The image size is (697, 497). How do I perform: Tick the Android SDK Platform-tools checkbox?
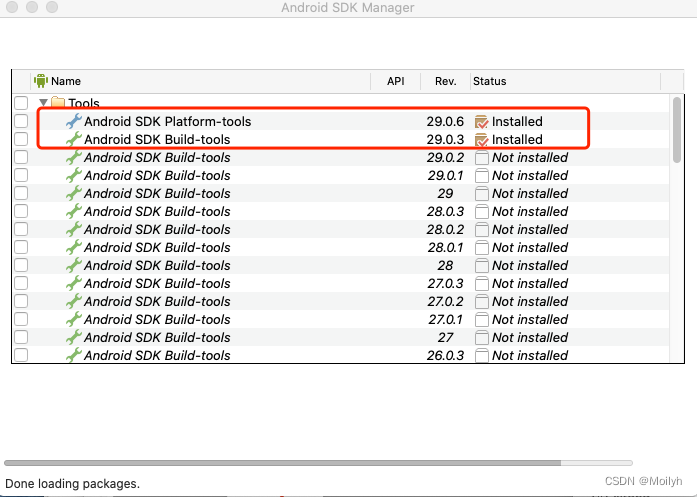(x=21, y=121)
